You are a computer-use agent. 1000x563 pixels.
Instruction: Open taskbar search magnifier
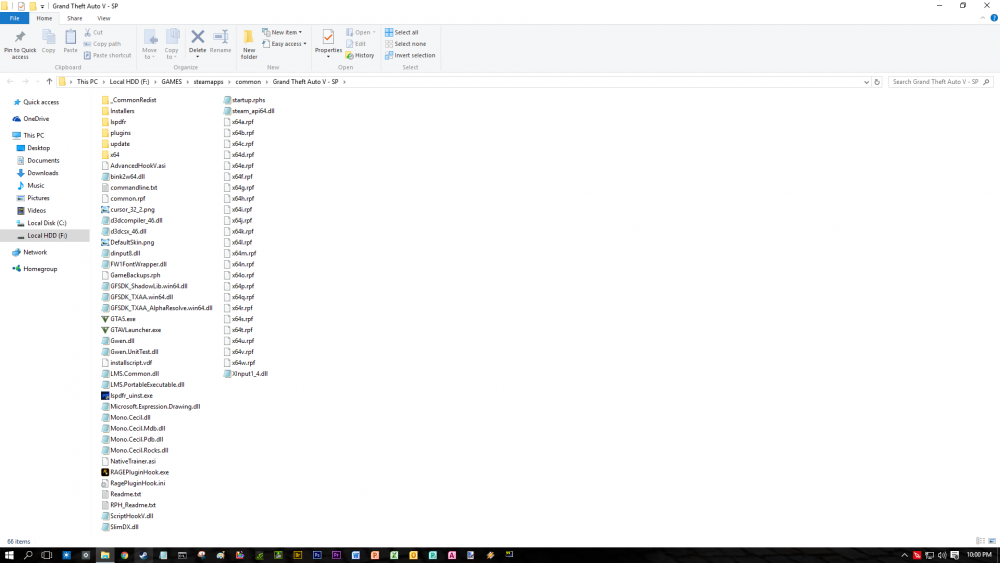28,555
